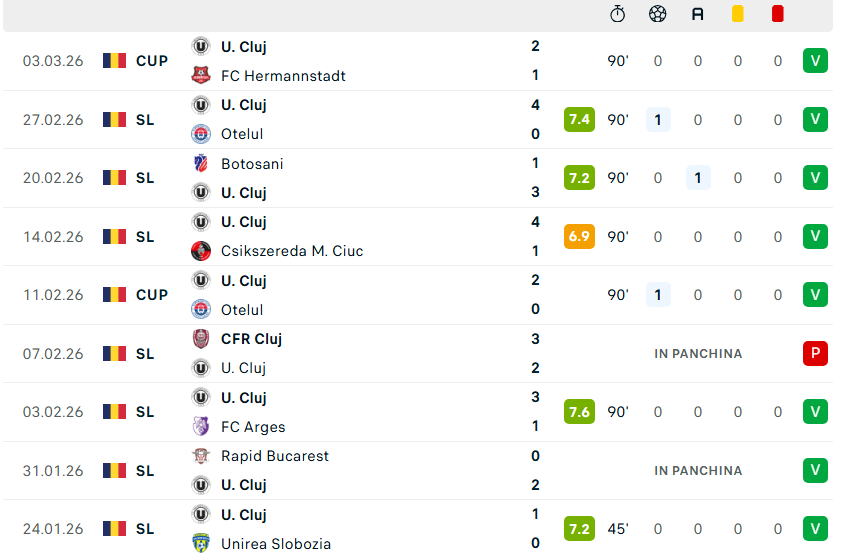Click the minutes played stopwatch icon
This screenshot has height=555, width=846.
click(618, 14)
